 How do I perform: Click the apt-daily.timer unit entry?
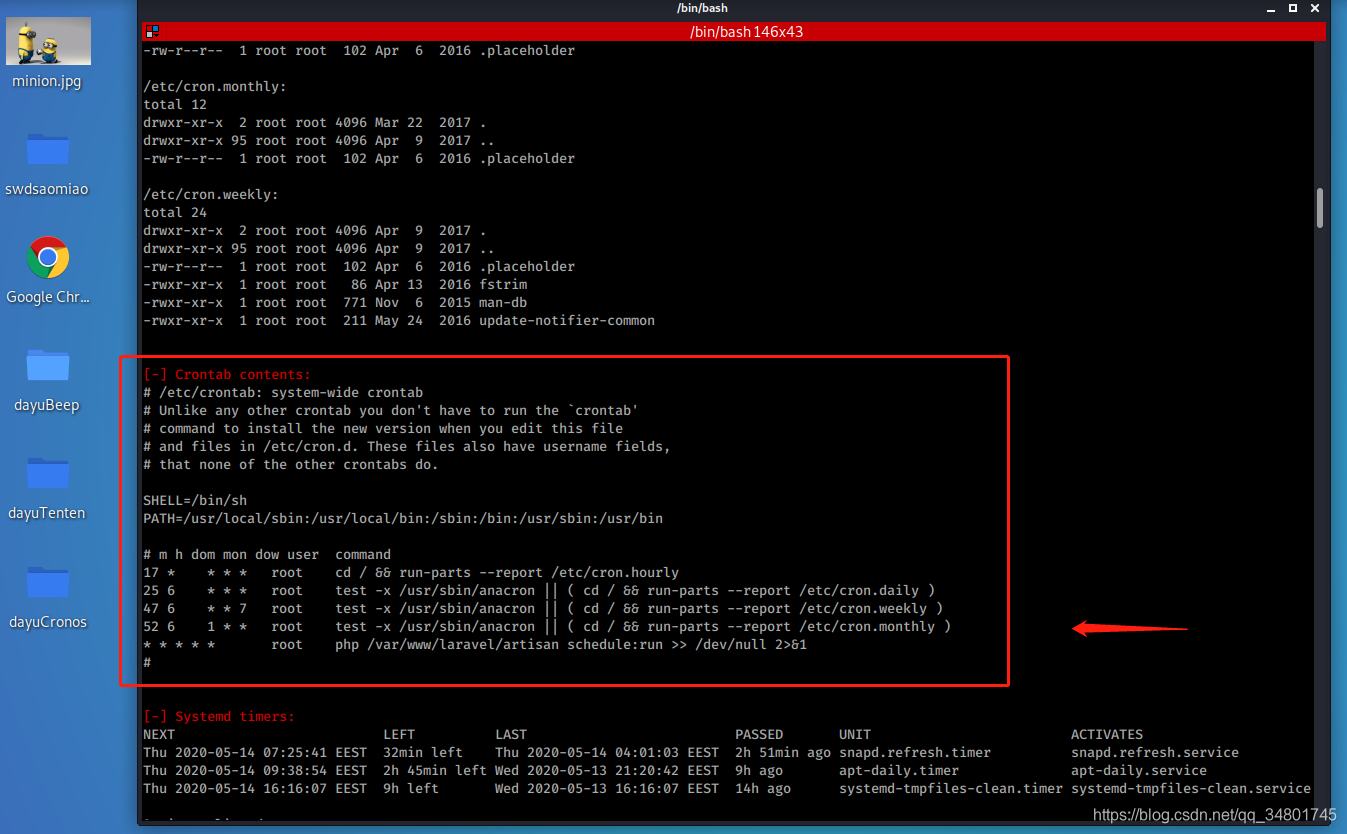(x=899, y=771)
